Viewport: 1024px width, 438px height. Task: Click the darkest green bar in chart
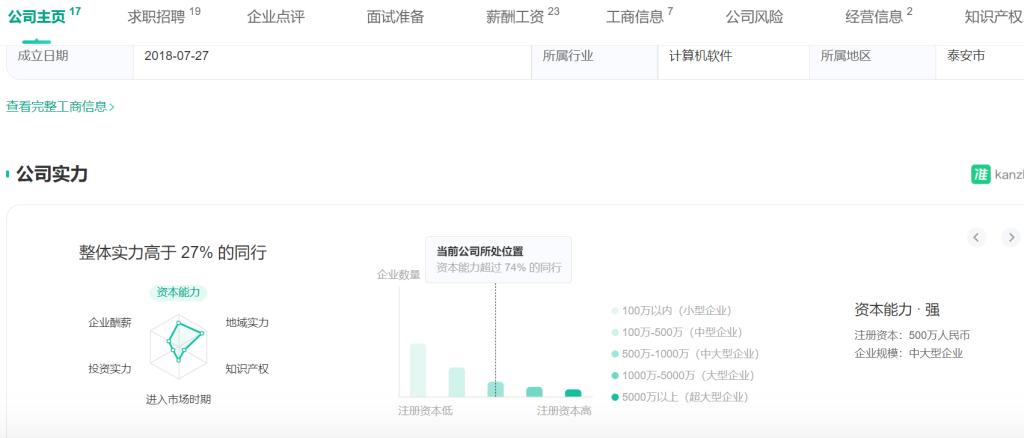[573, 393]
